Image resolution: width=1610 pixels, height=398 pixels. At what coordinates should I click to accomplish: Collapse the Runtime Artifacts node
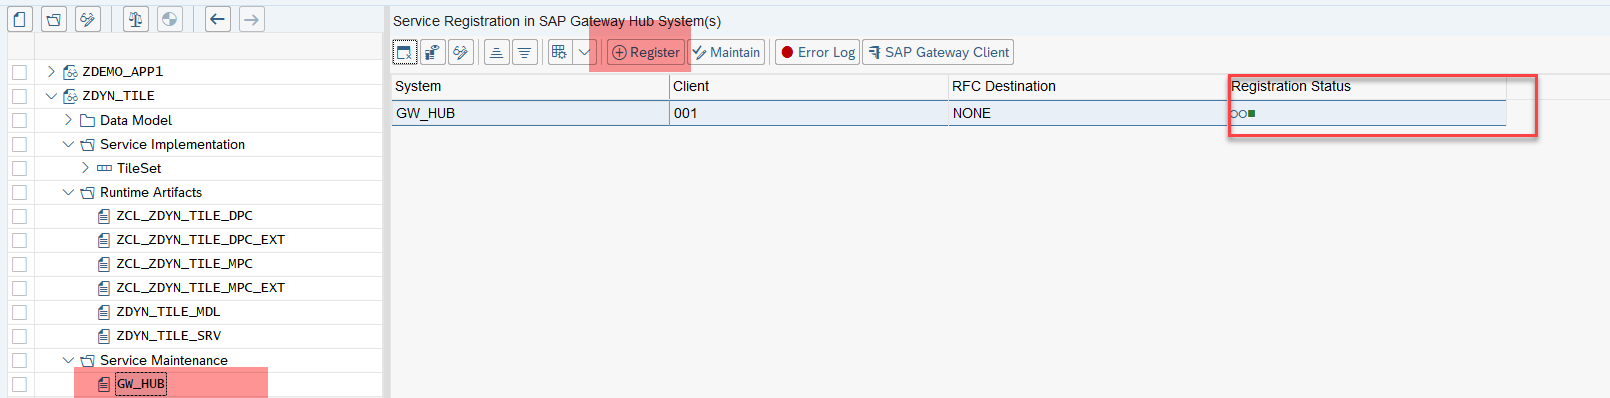(68, 192)
